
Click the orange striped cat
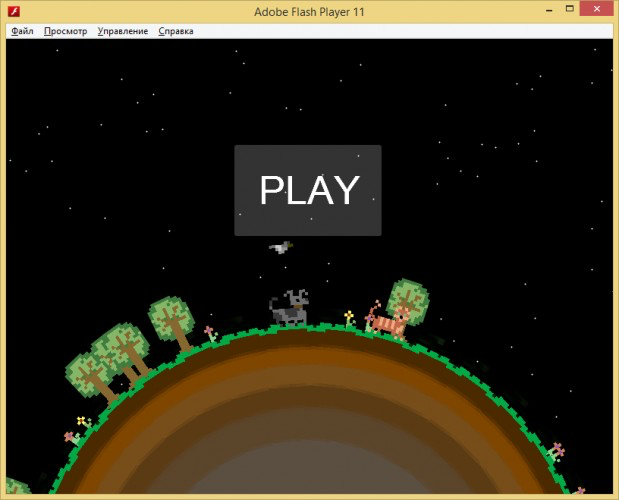[x=387, y=320]
